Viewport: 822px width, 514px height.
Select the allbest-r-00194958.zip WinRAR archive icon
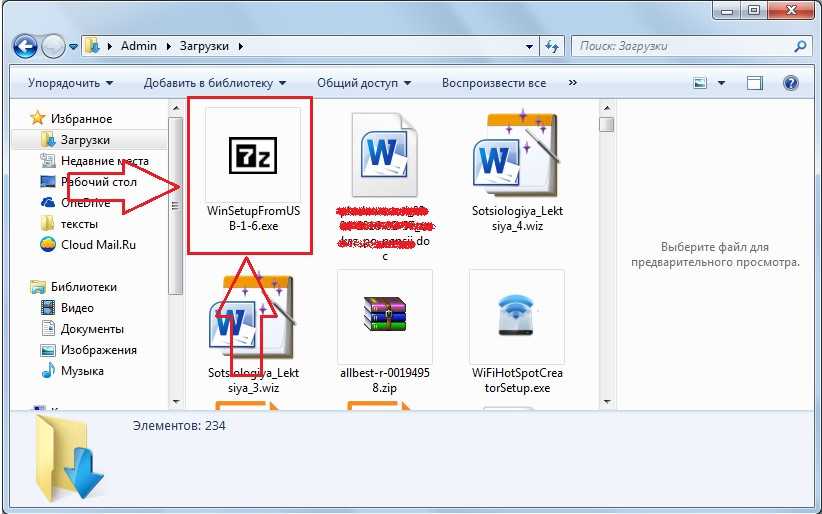pyautogui.click(x=385, y=314)
